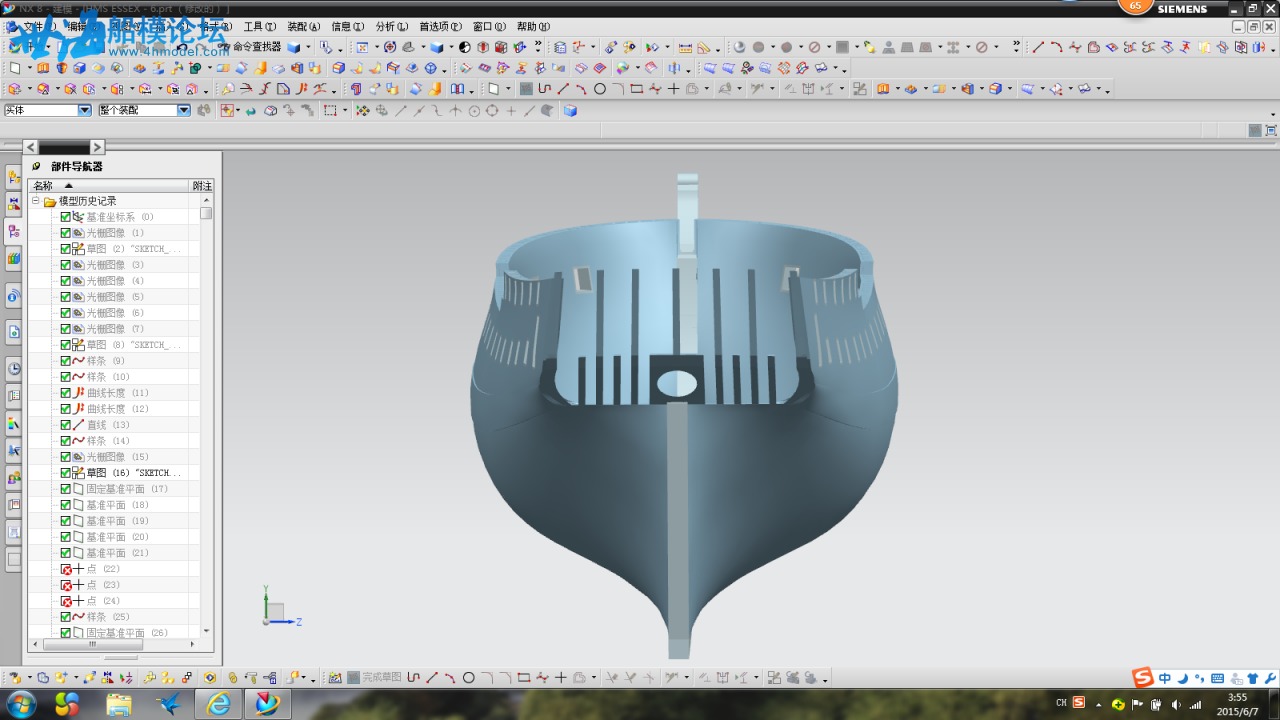Click the Windows Start button

point(20,704)
